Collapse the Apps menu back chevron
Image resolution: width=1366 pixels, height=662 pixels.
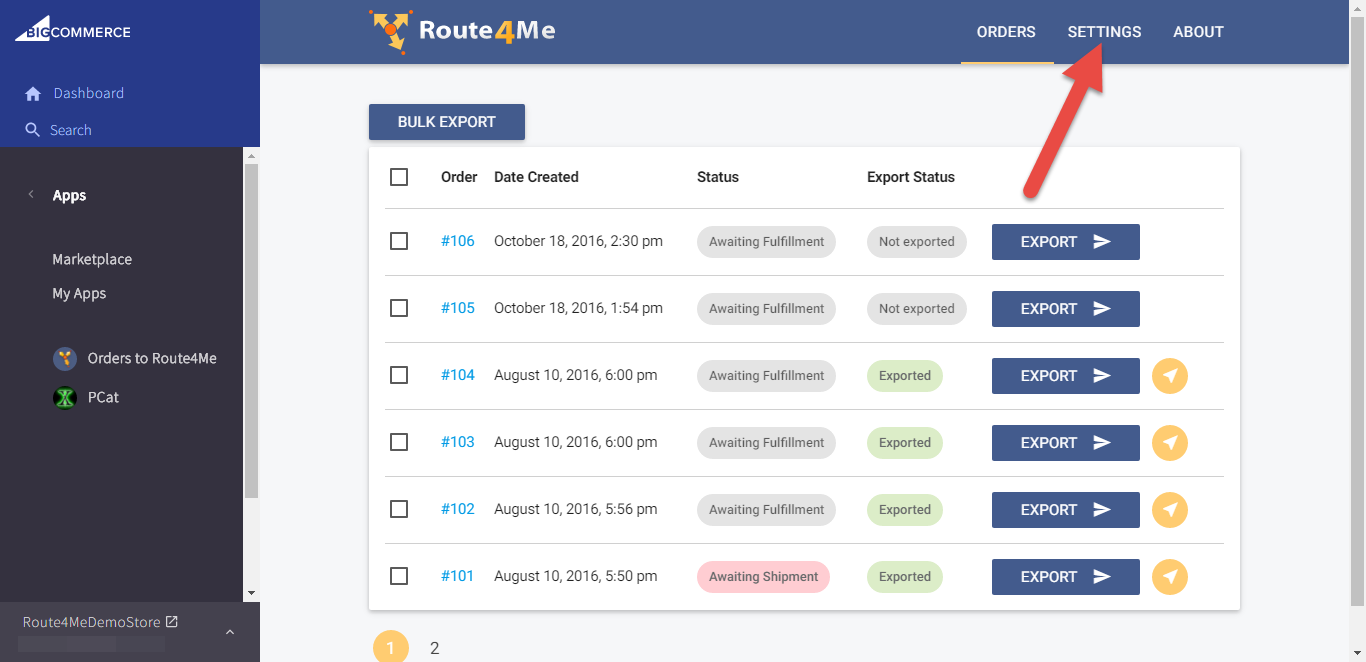31,195
